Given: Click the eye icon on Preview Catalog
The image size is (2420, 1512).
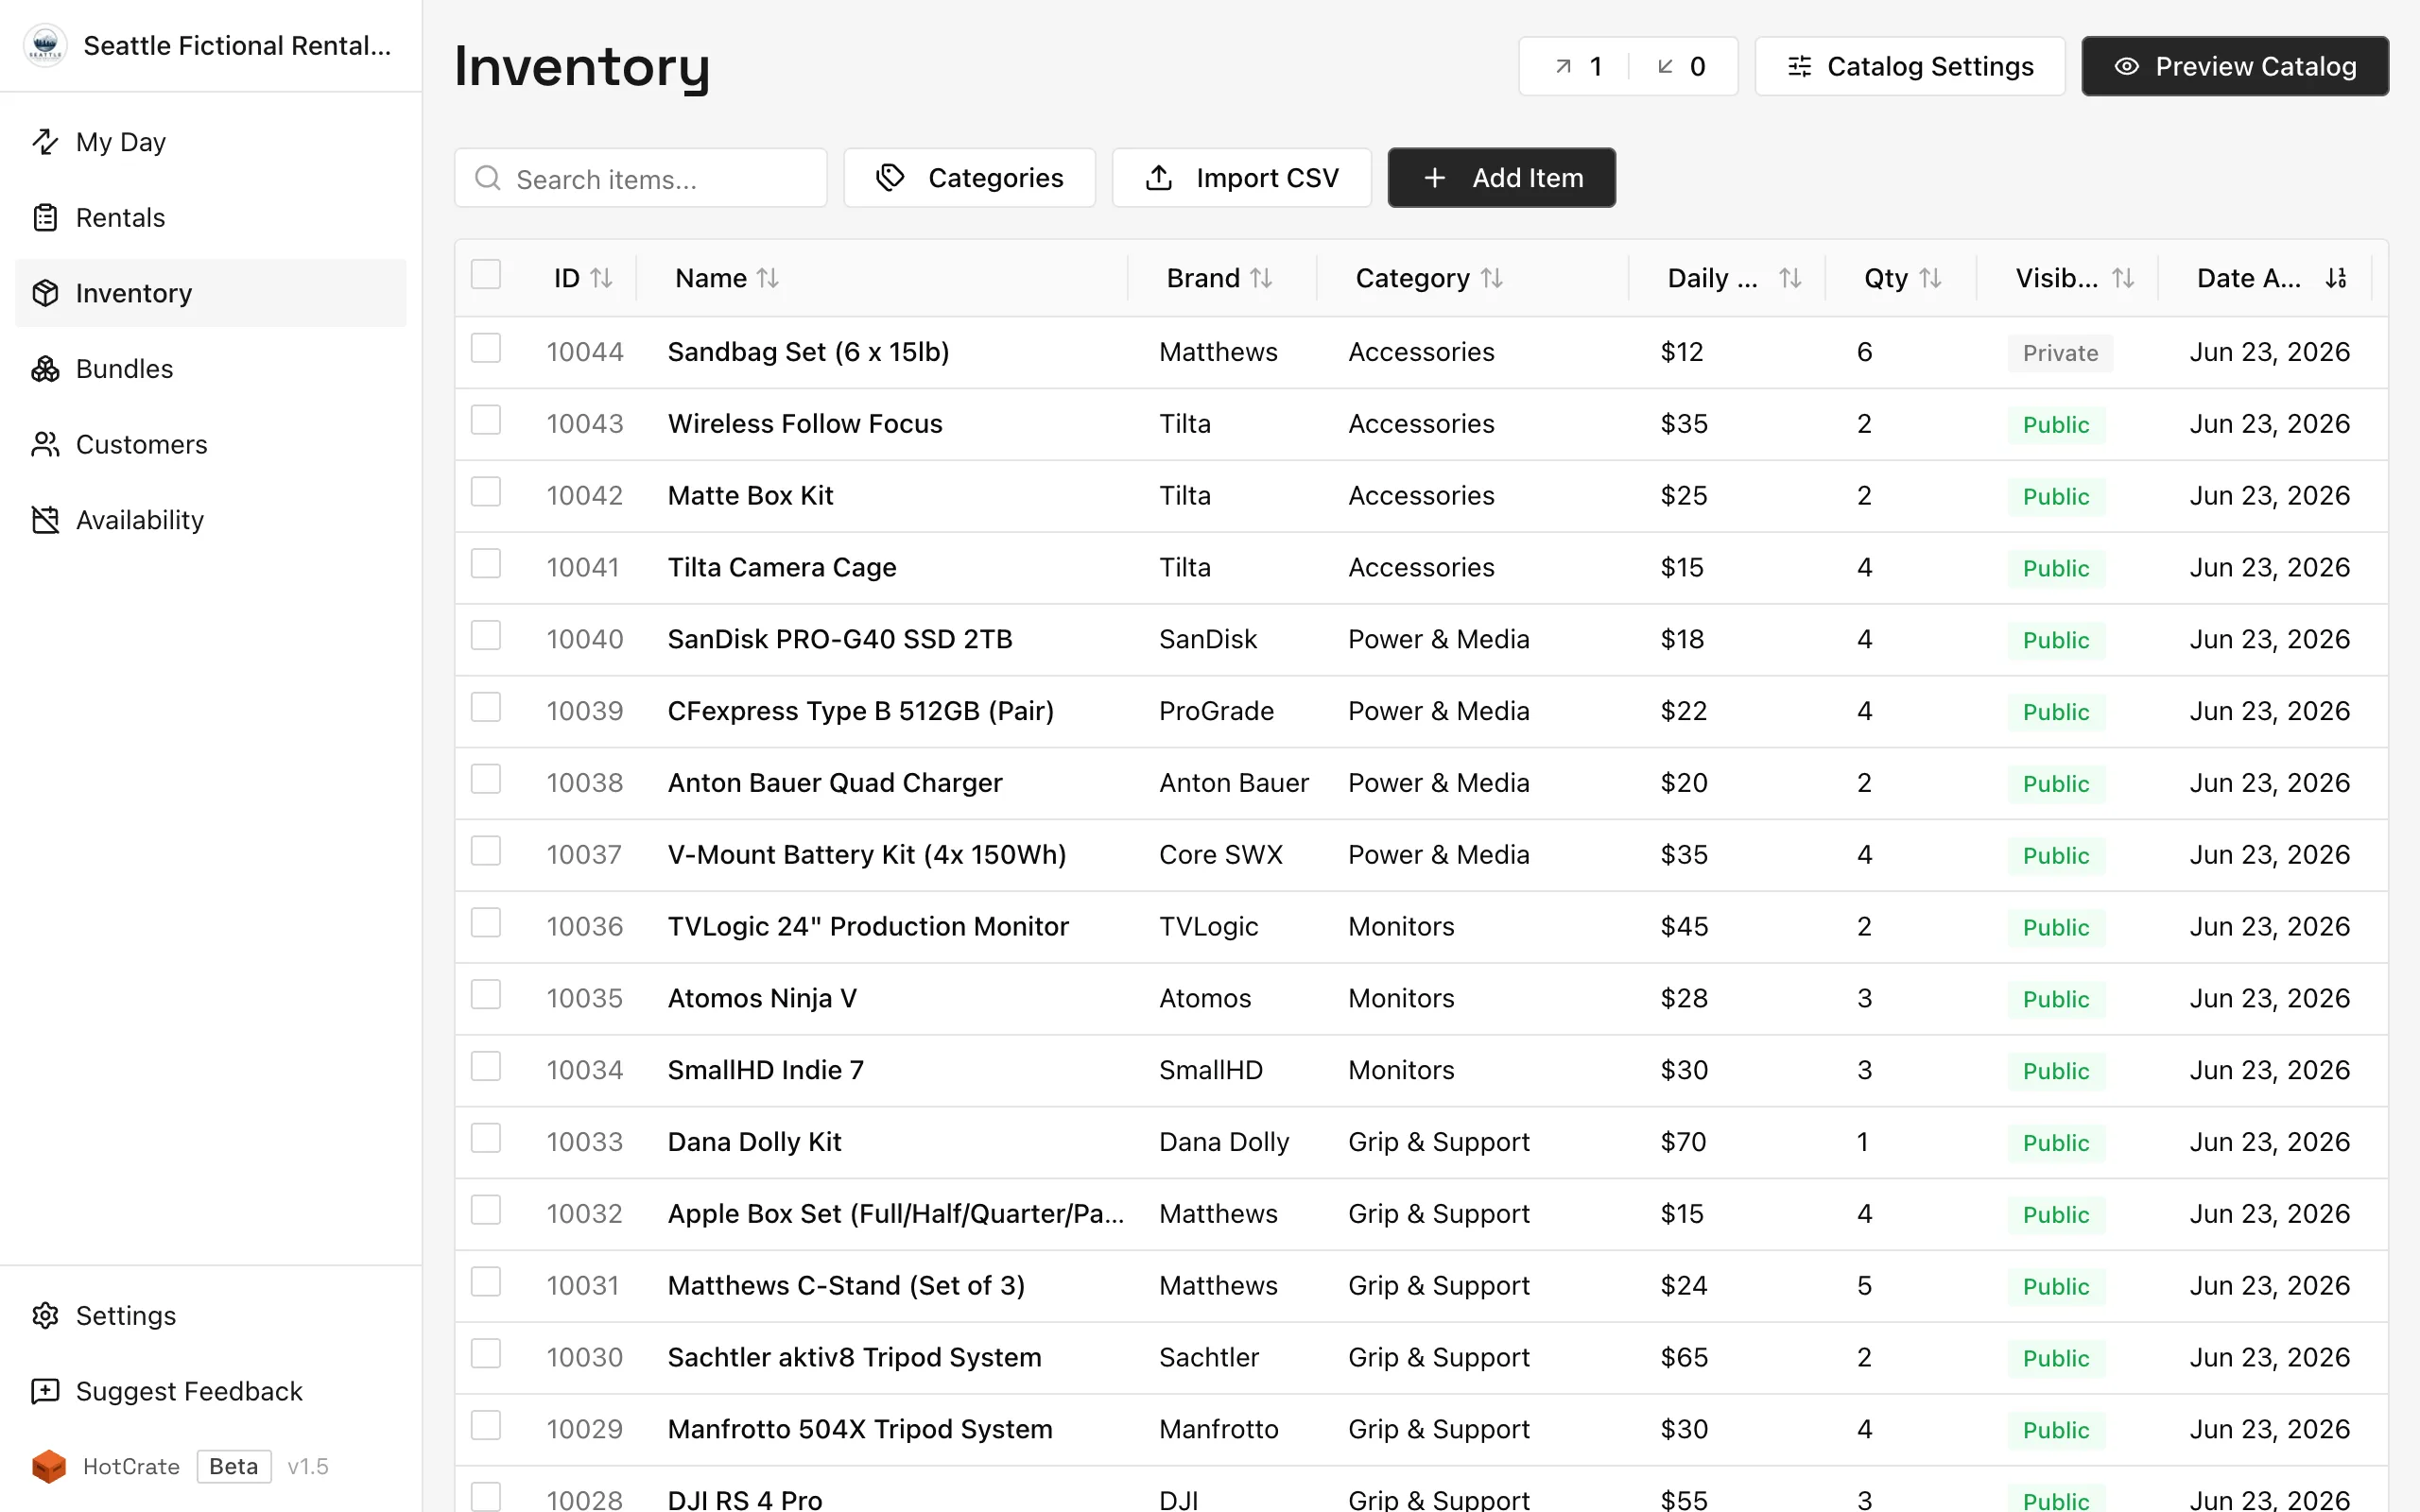Looking at the screenshot, I should point(2126,66).
